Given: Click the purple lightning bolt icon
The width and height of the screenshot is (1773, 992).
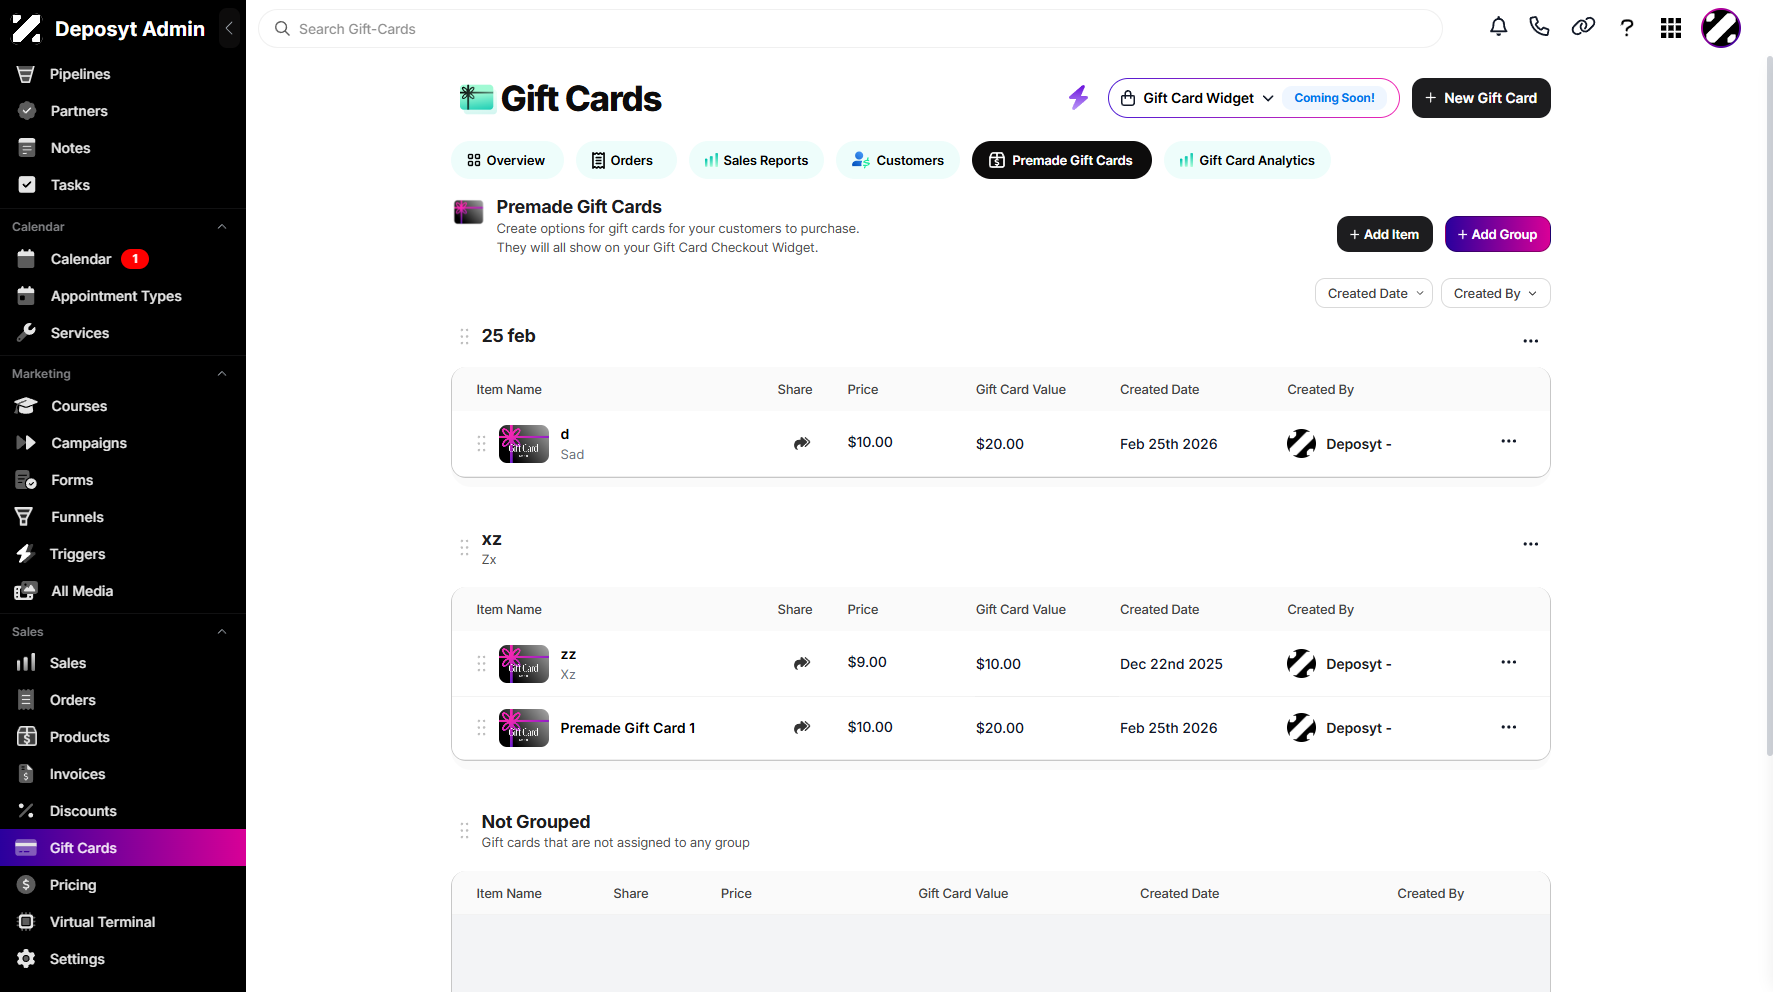Looking at the screenshot, I should [1078, 97].
